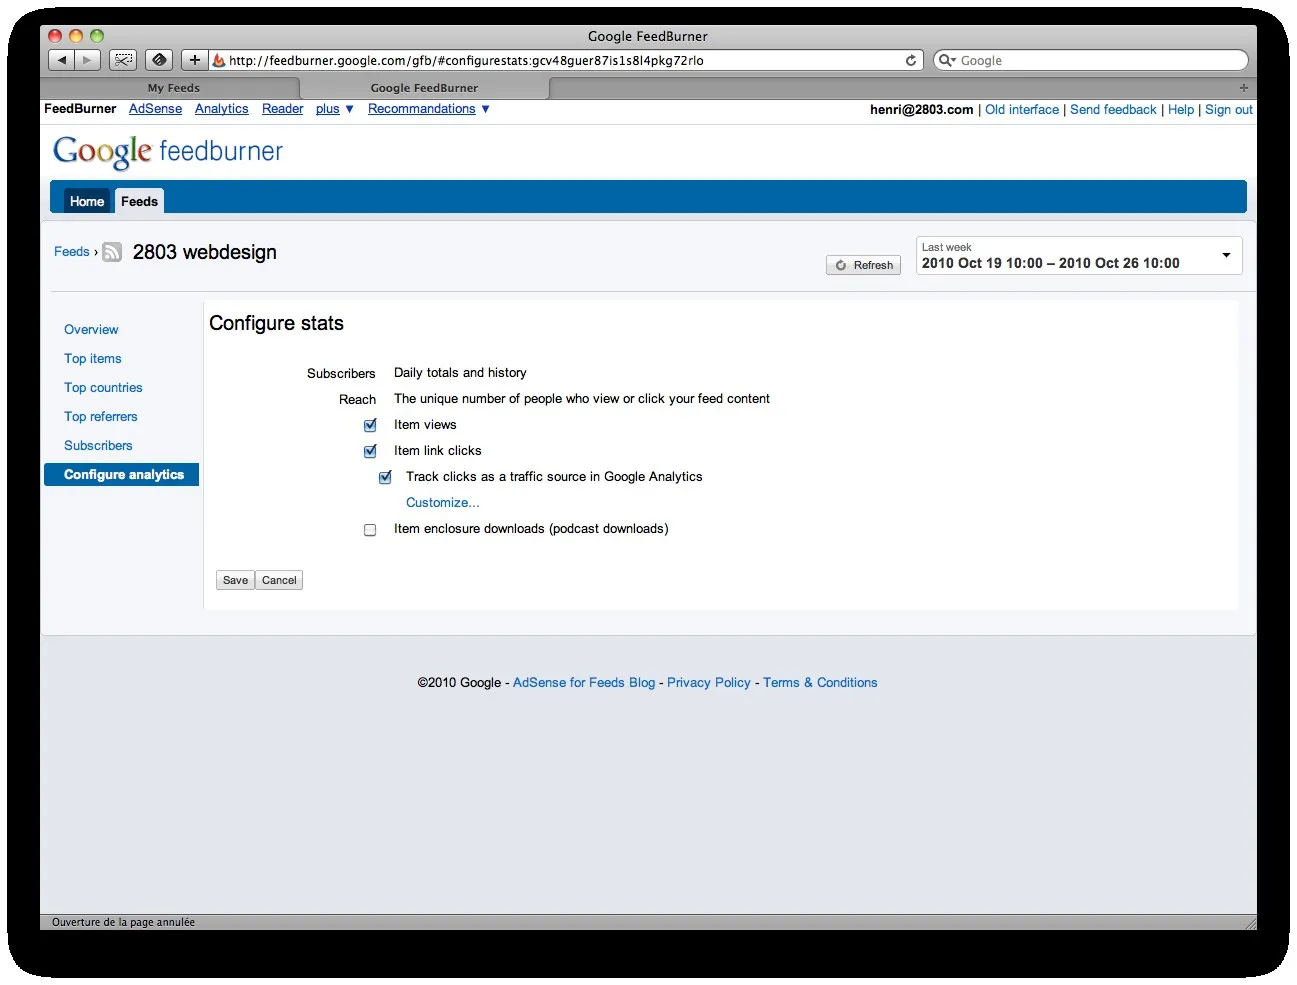The width and height of the screenshot is (1297, 985).
Task: Select Configure analytics in the sidebar
Action: [x=122, y=475]
